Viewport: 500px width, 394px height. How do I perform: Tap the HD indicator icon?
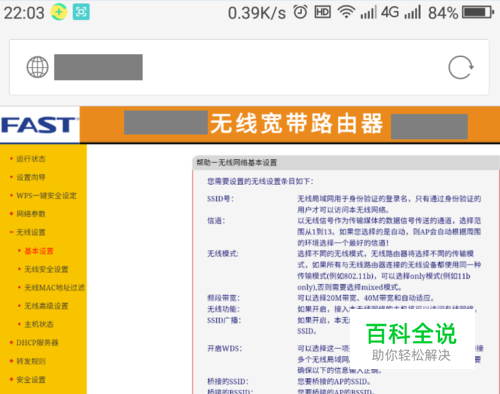(x=323, y=13)
